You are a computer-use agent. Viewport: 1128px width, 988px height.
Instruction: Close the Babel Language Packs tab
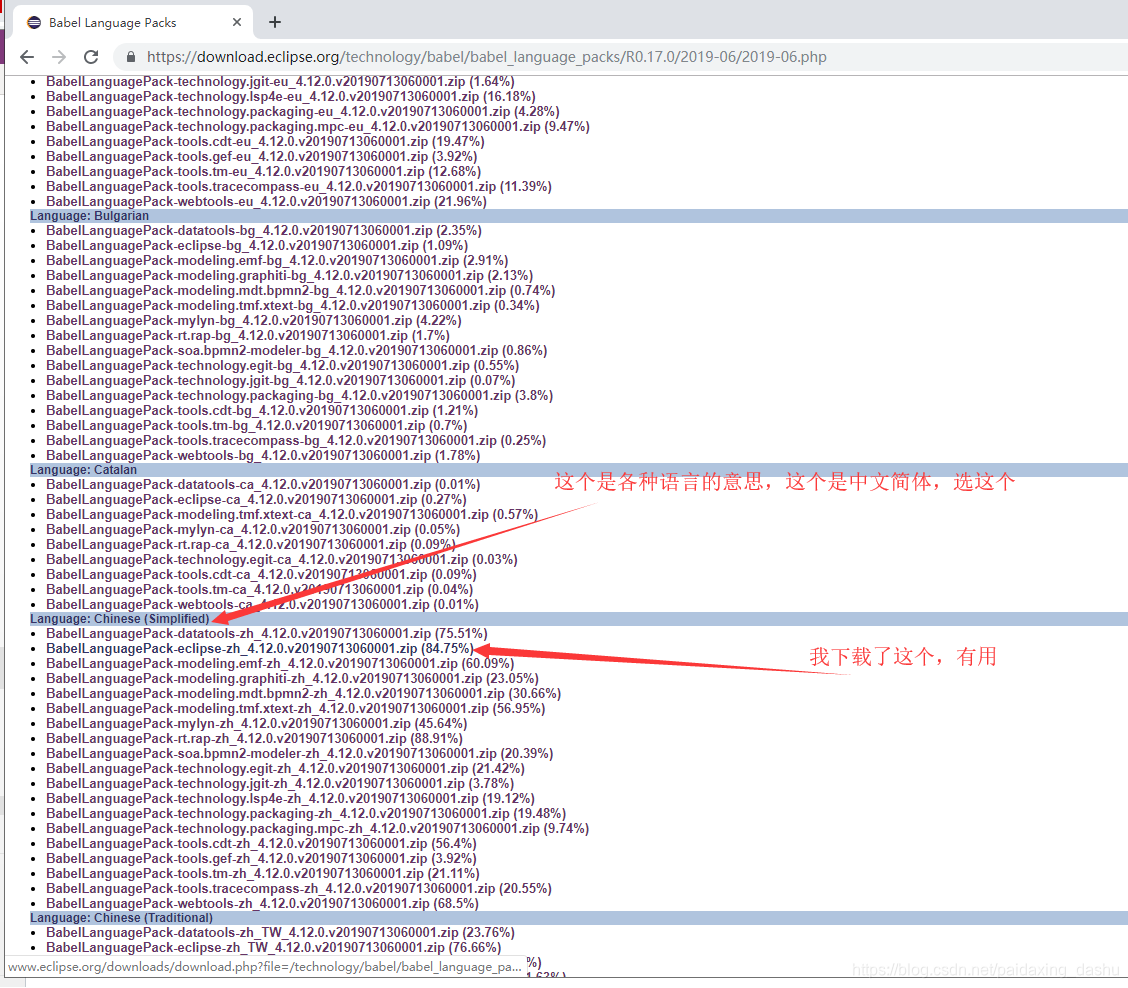pyautogui.click(x=237, y=22)
